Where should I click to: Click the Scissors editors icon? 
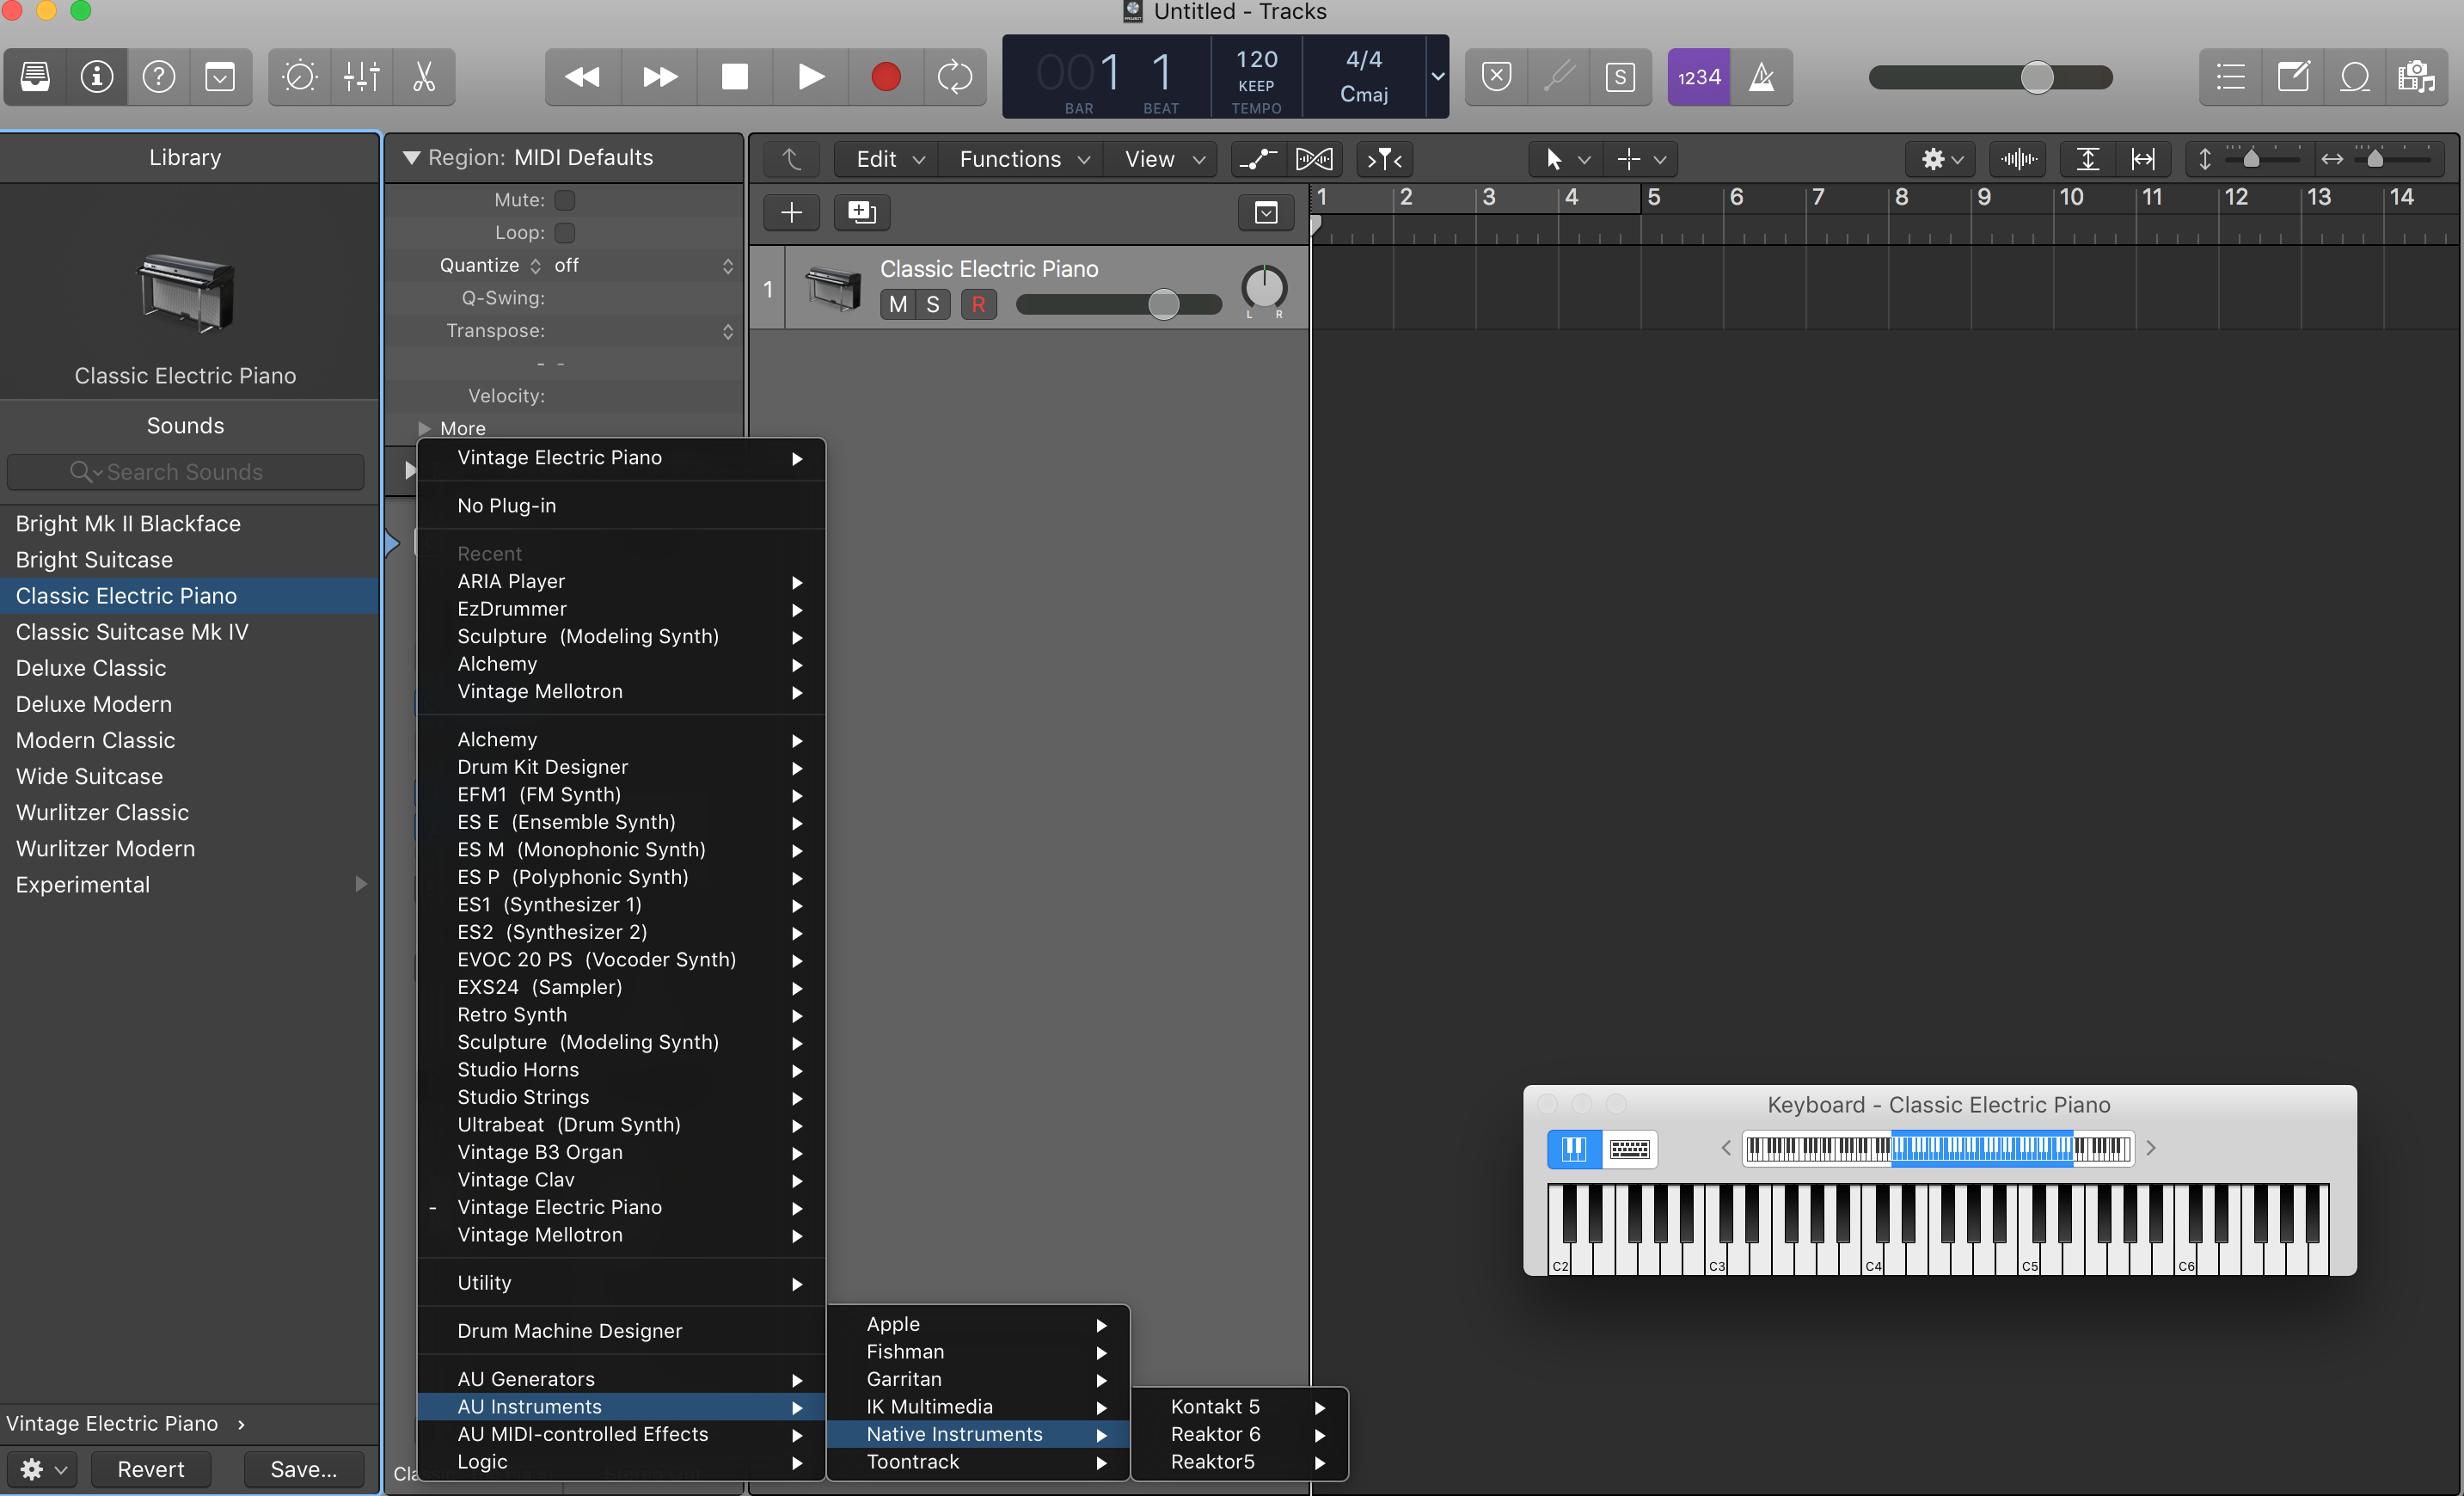click(424, 77)
